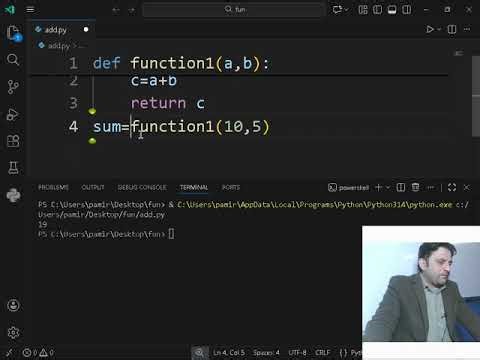
Task: Show errors and warnings count in status bar
Action: (38, 352)
